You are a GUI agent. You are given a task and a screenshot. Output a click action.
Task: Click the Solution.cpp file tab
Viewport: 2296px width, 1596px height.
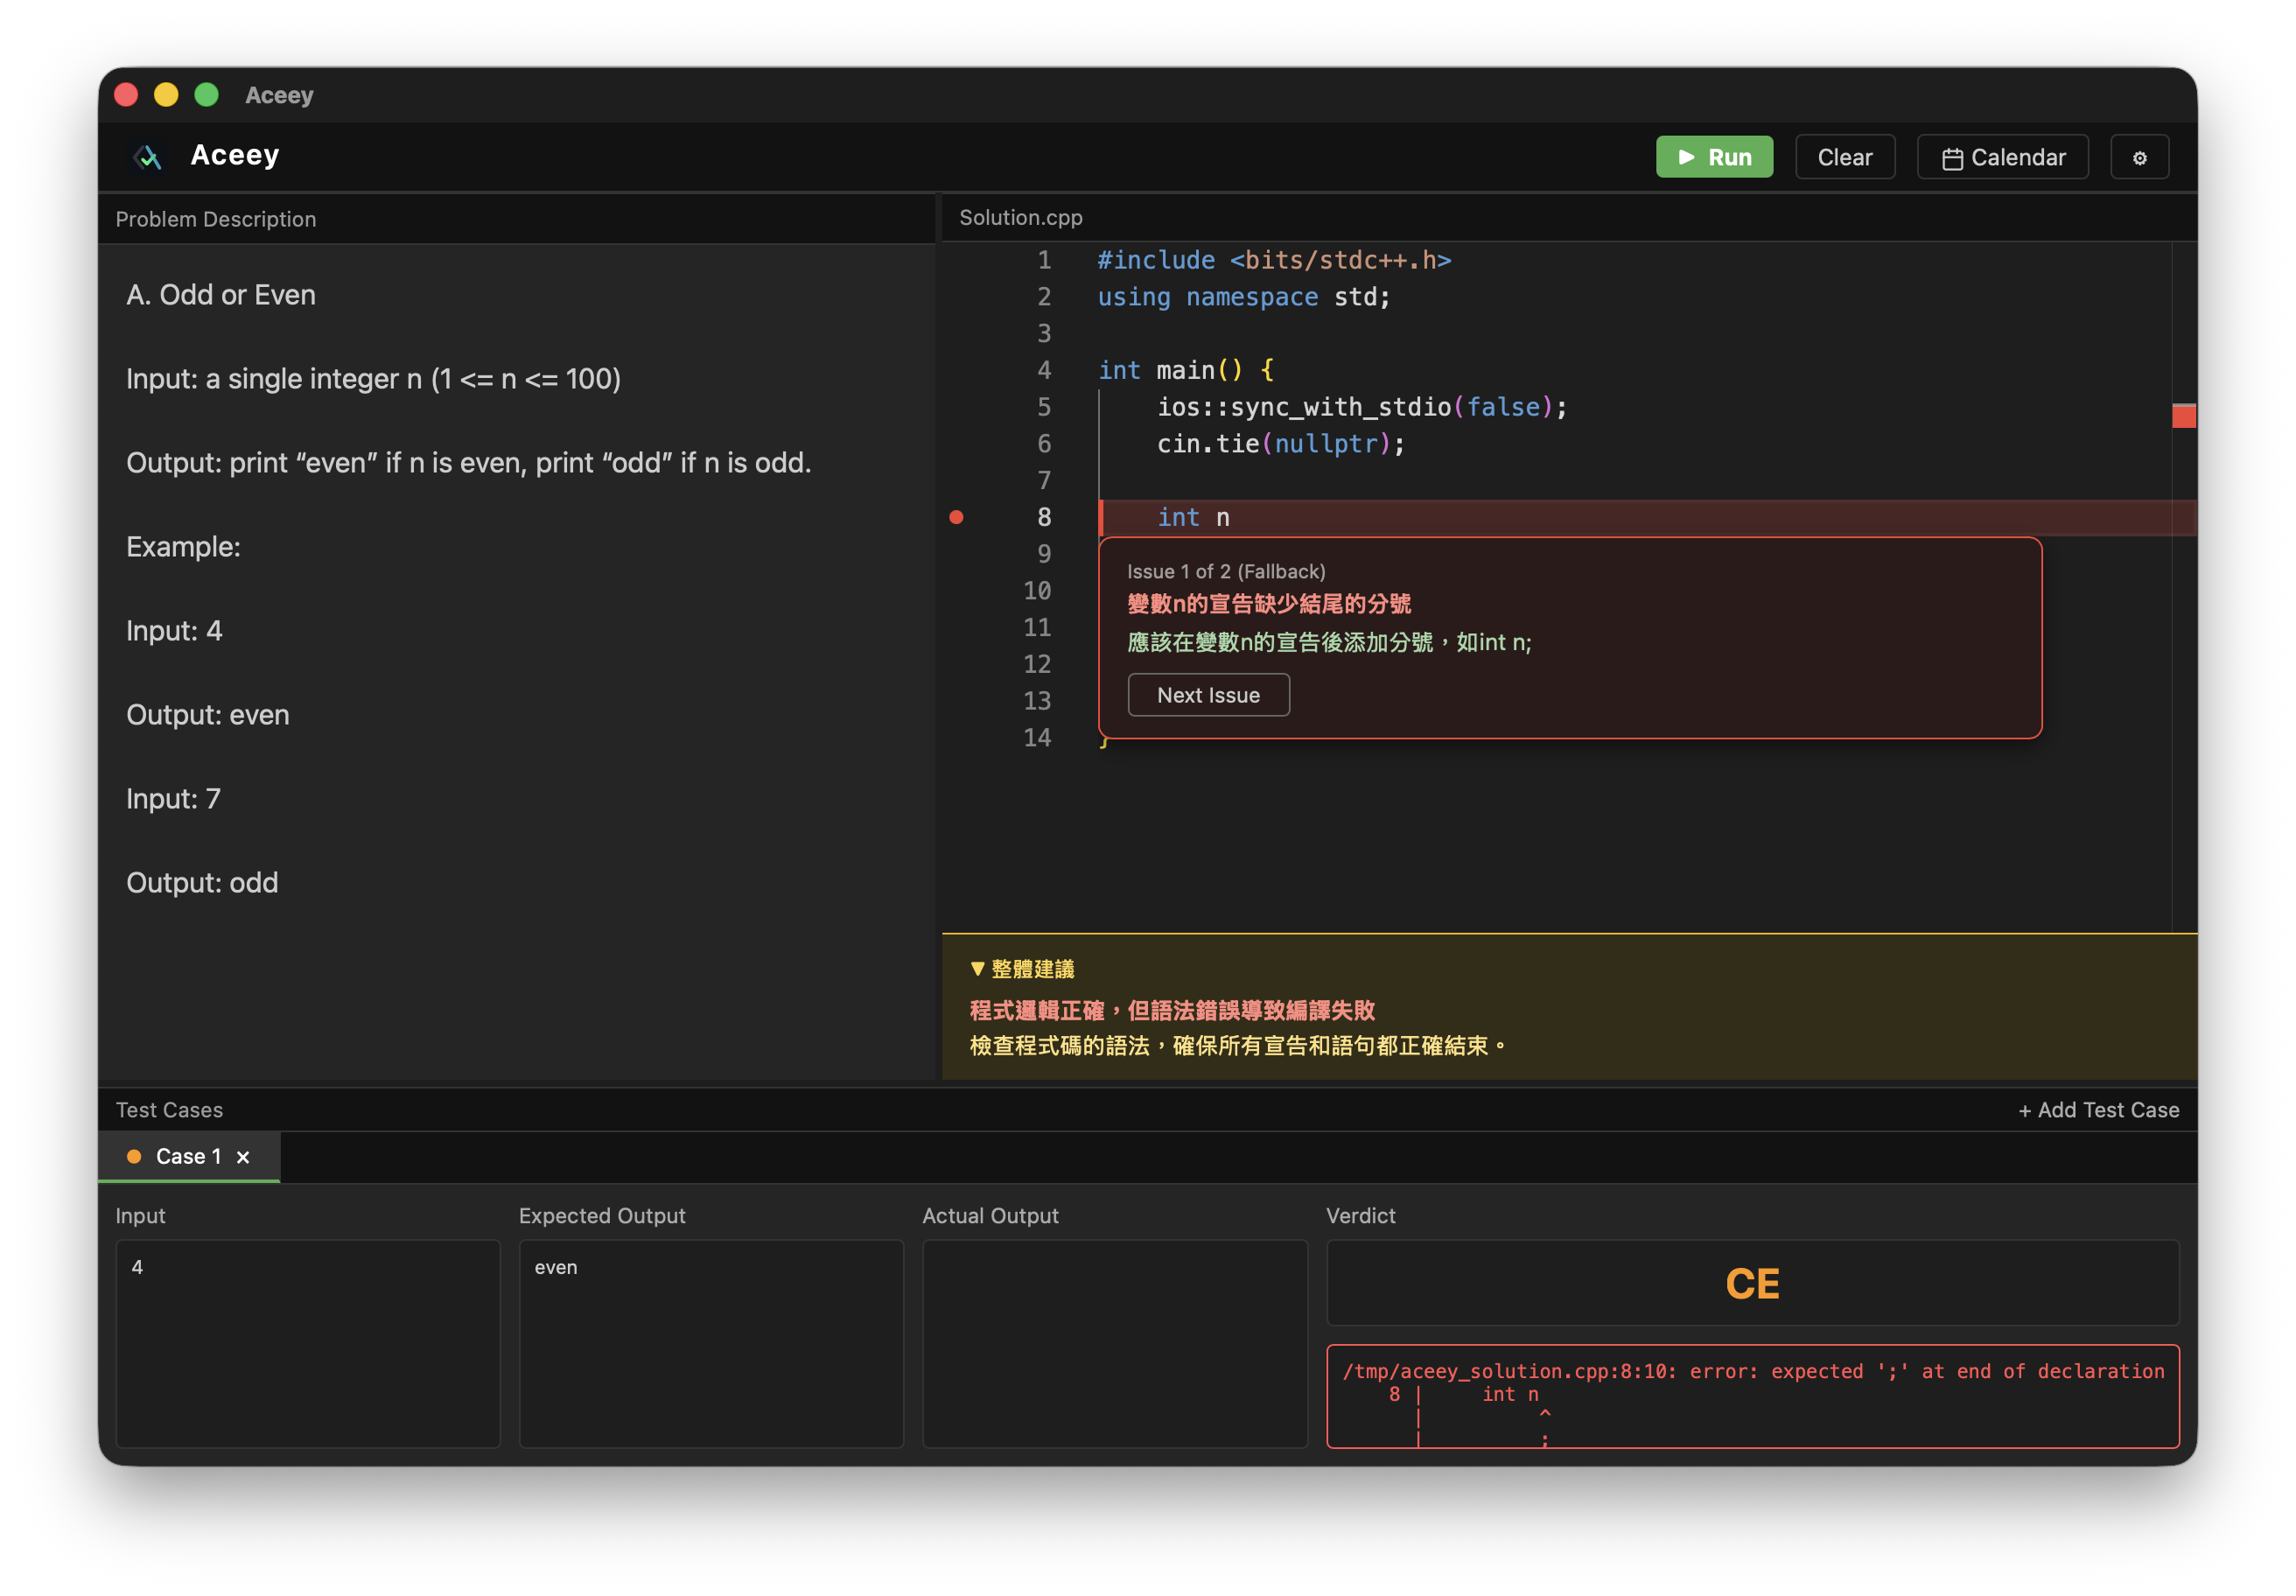tap(1020, 217)
